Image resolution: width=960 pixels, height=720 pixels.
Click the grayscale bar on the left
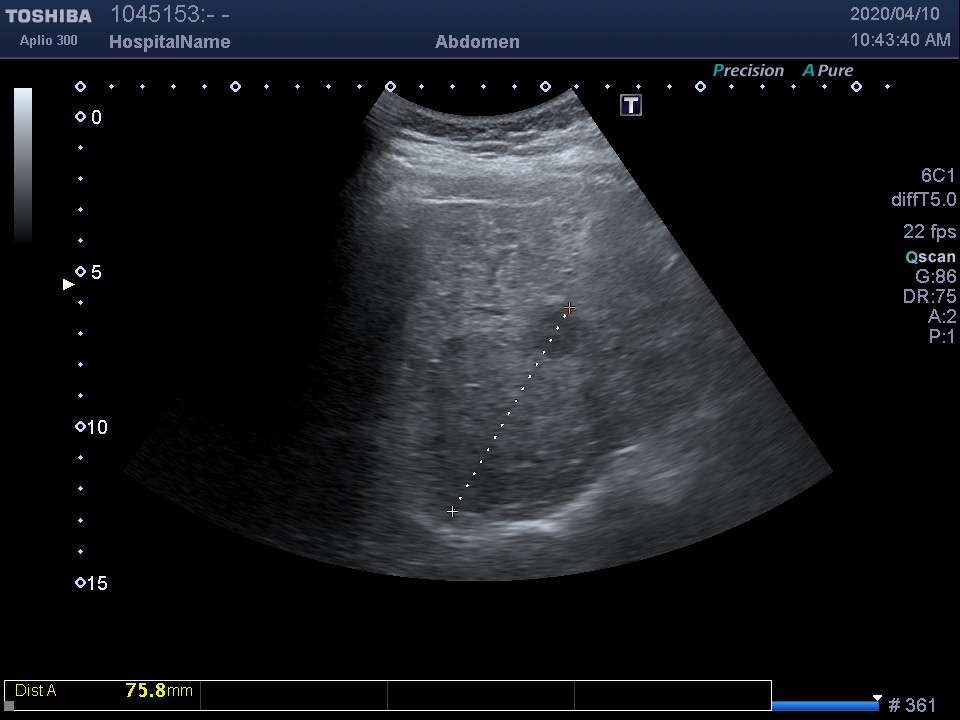tap(23, 165)
